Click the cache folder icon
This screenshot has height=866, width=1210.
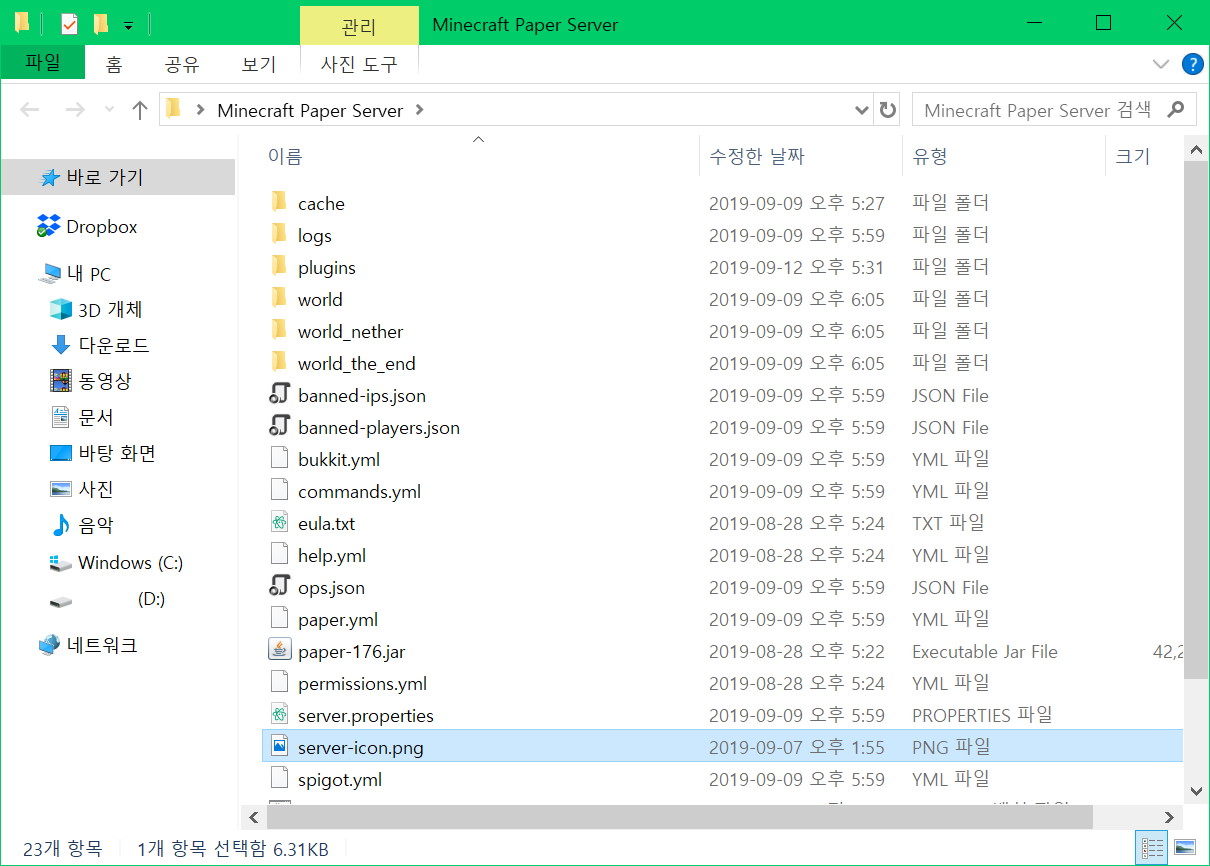pyautogui.click(x=280, y=203)
